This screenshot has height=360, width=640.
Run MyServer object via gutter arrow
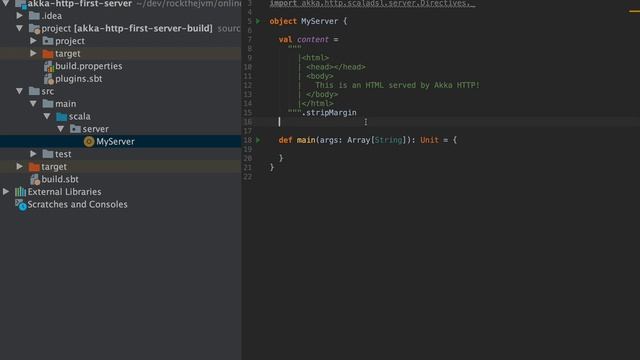click(258, 21)
